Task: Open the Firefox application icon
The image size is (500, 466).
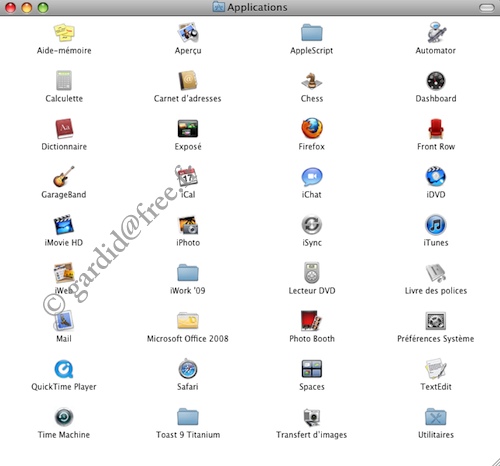Action: click(312, 128)
